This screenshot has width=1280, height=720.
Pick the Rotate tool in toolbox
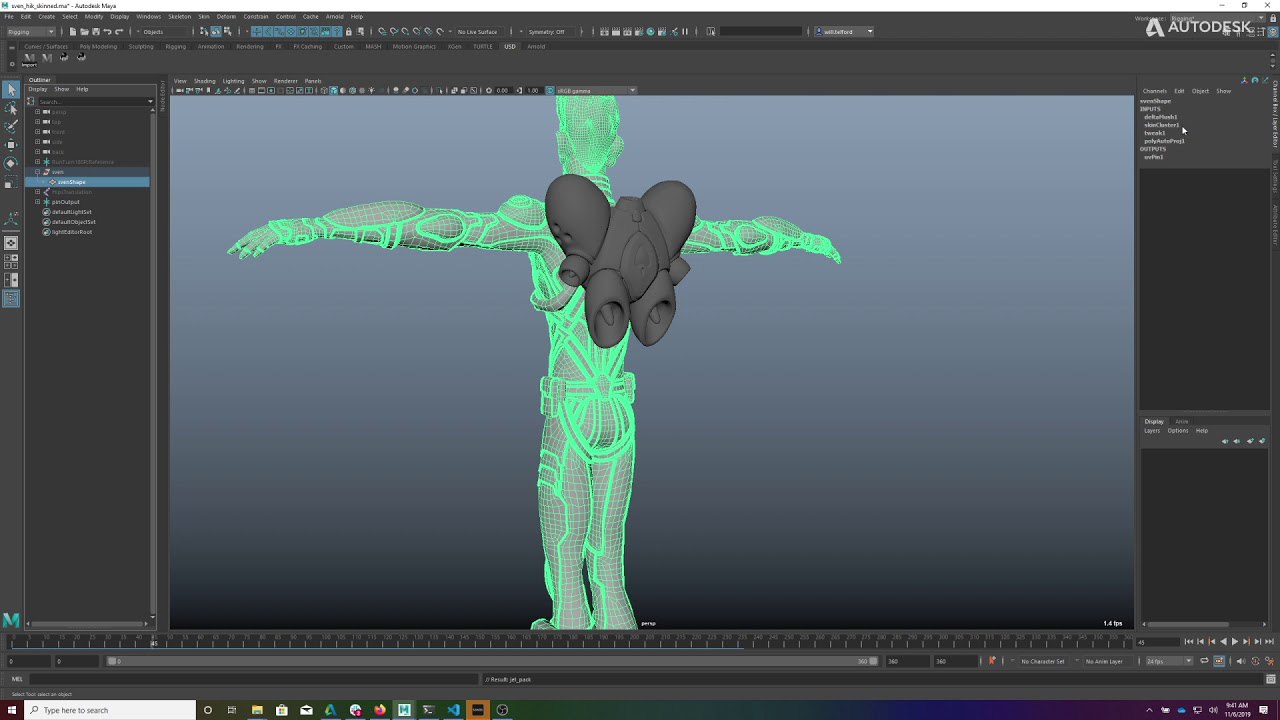pyautogui.click(x=11, y=163)
